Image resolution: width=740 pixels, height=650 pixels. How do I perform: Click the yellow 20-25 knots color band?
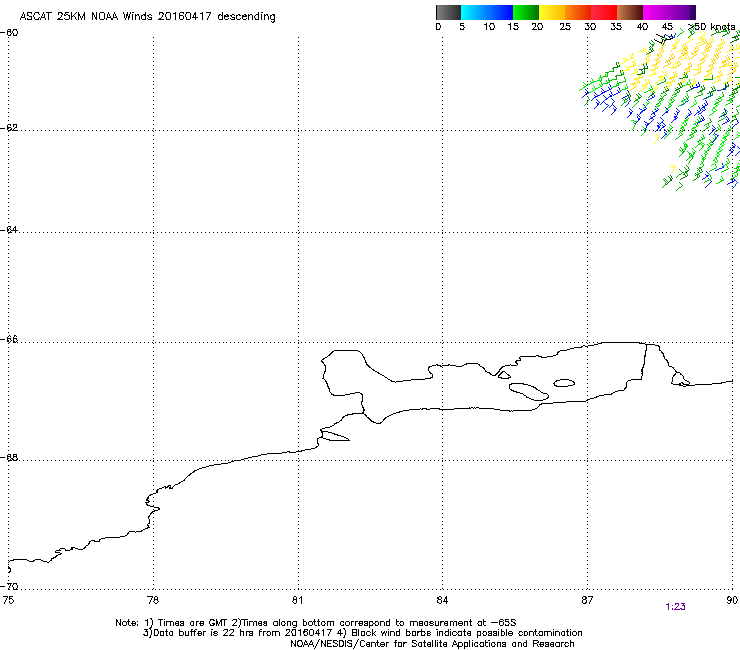pyautogui.click(x=552, y=12)
